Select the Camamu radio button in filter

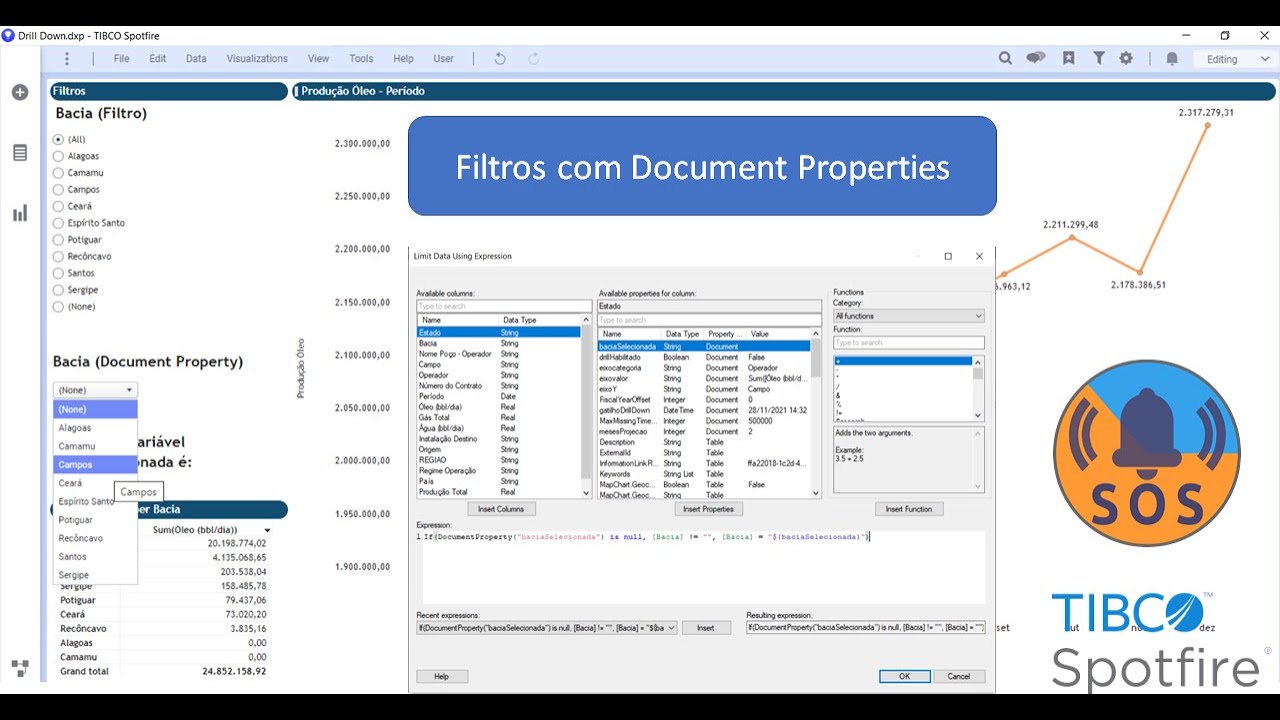(x=58, y=173)
